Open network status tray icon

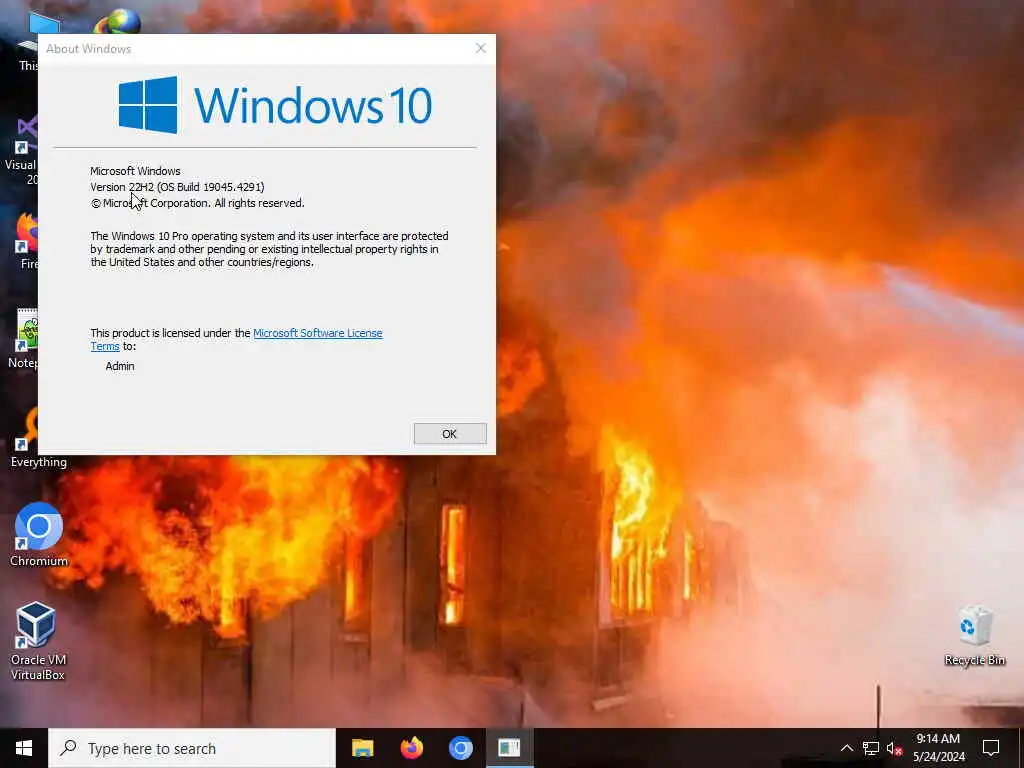[x=870, y=748]
